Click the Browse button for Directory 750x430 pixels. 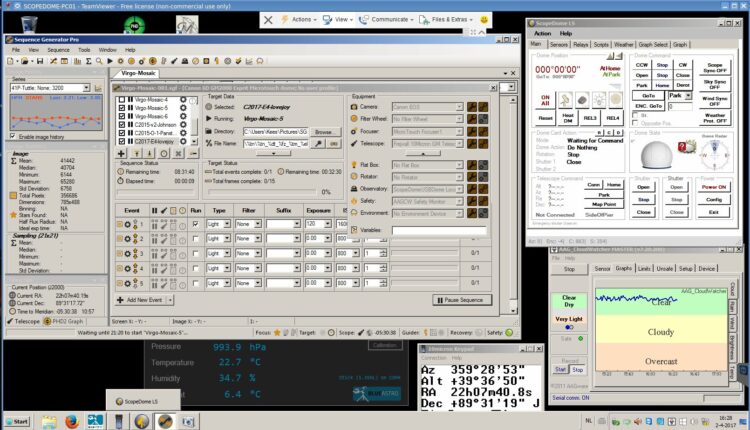[x=325, y=132]
